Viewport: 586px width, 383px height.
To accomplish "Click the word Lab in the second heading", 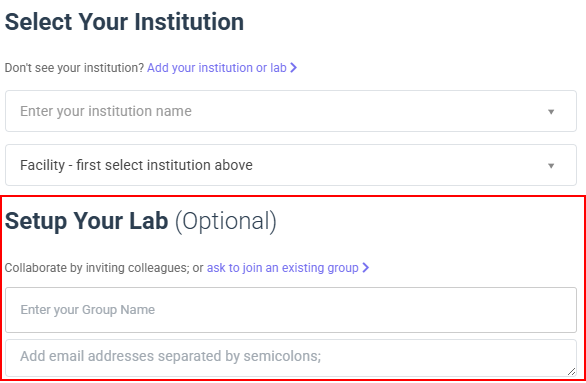I will (x=148, y=220).
